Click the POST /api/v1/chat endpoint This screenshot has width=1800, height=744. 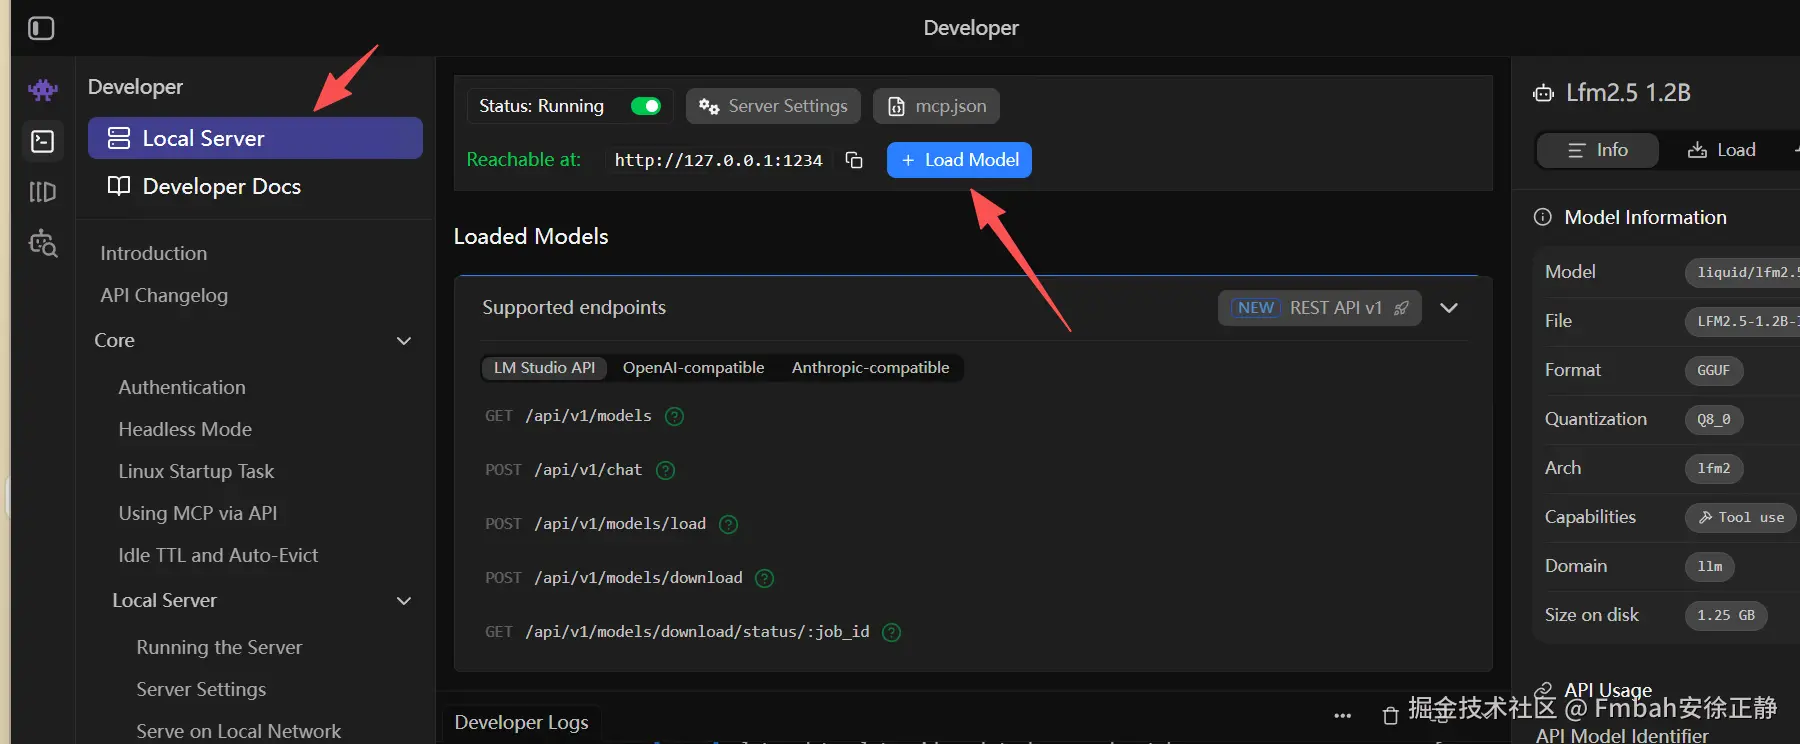563,470
